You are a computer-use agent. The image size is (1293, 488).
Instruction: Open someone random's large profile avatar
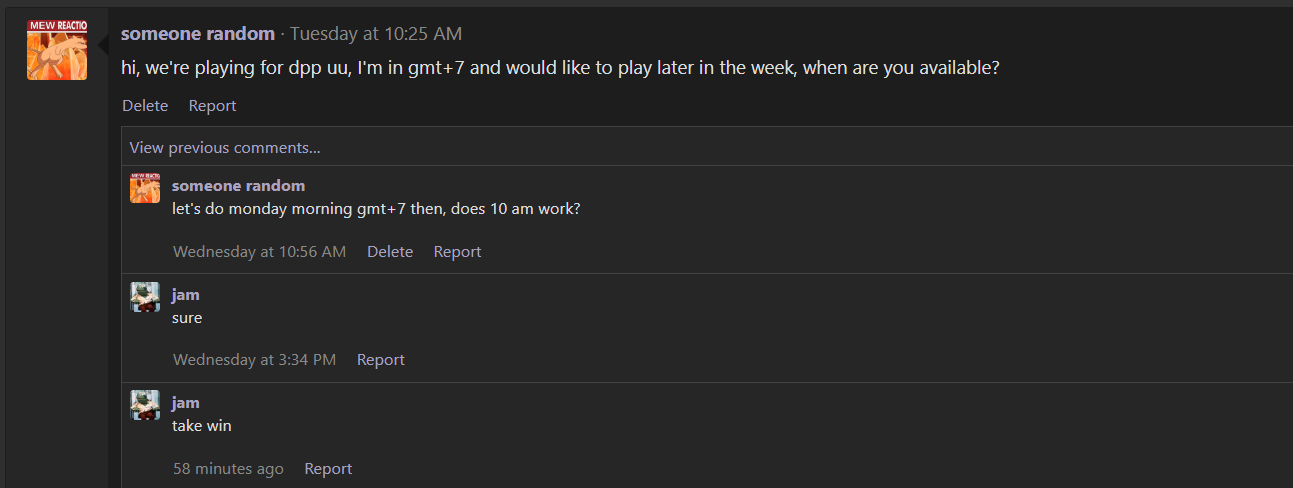coord(57,50)
